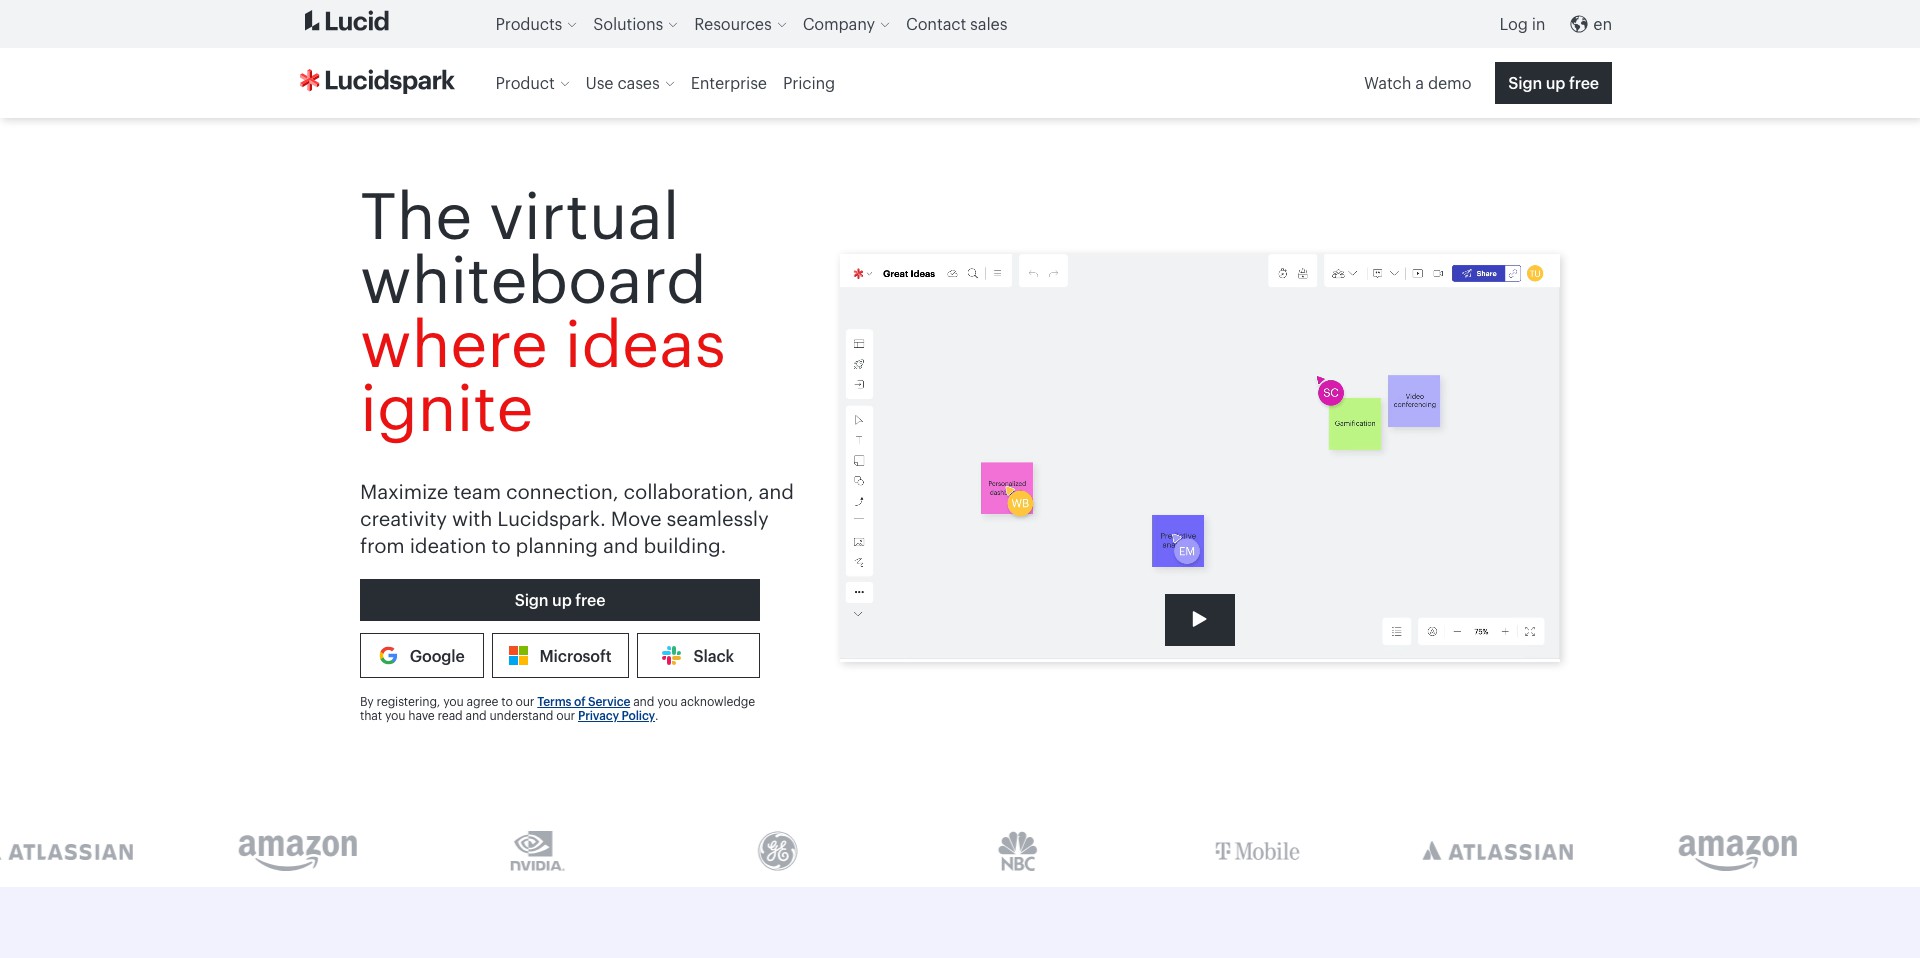
Task: Click the timer icon in whiteboard toolbar
Action: coord(1283,273)
